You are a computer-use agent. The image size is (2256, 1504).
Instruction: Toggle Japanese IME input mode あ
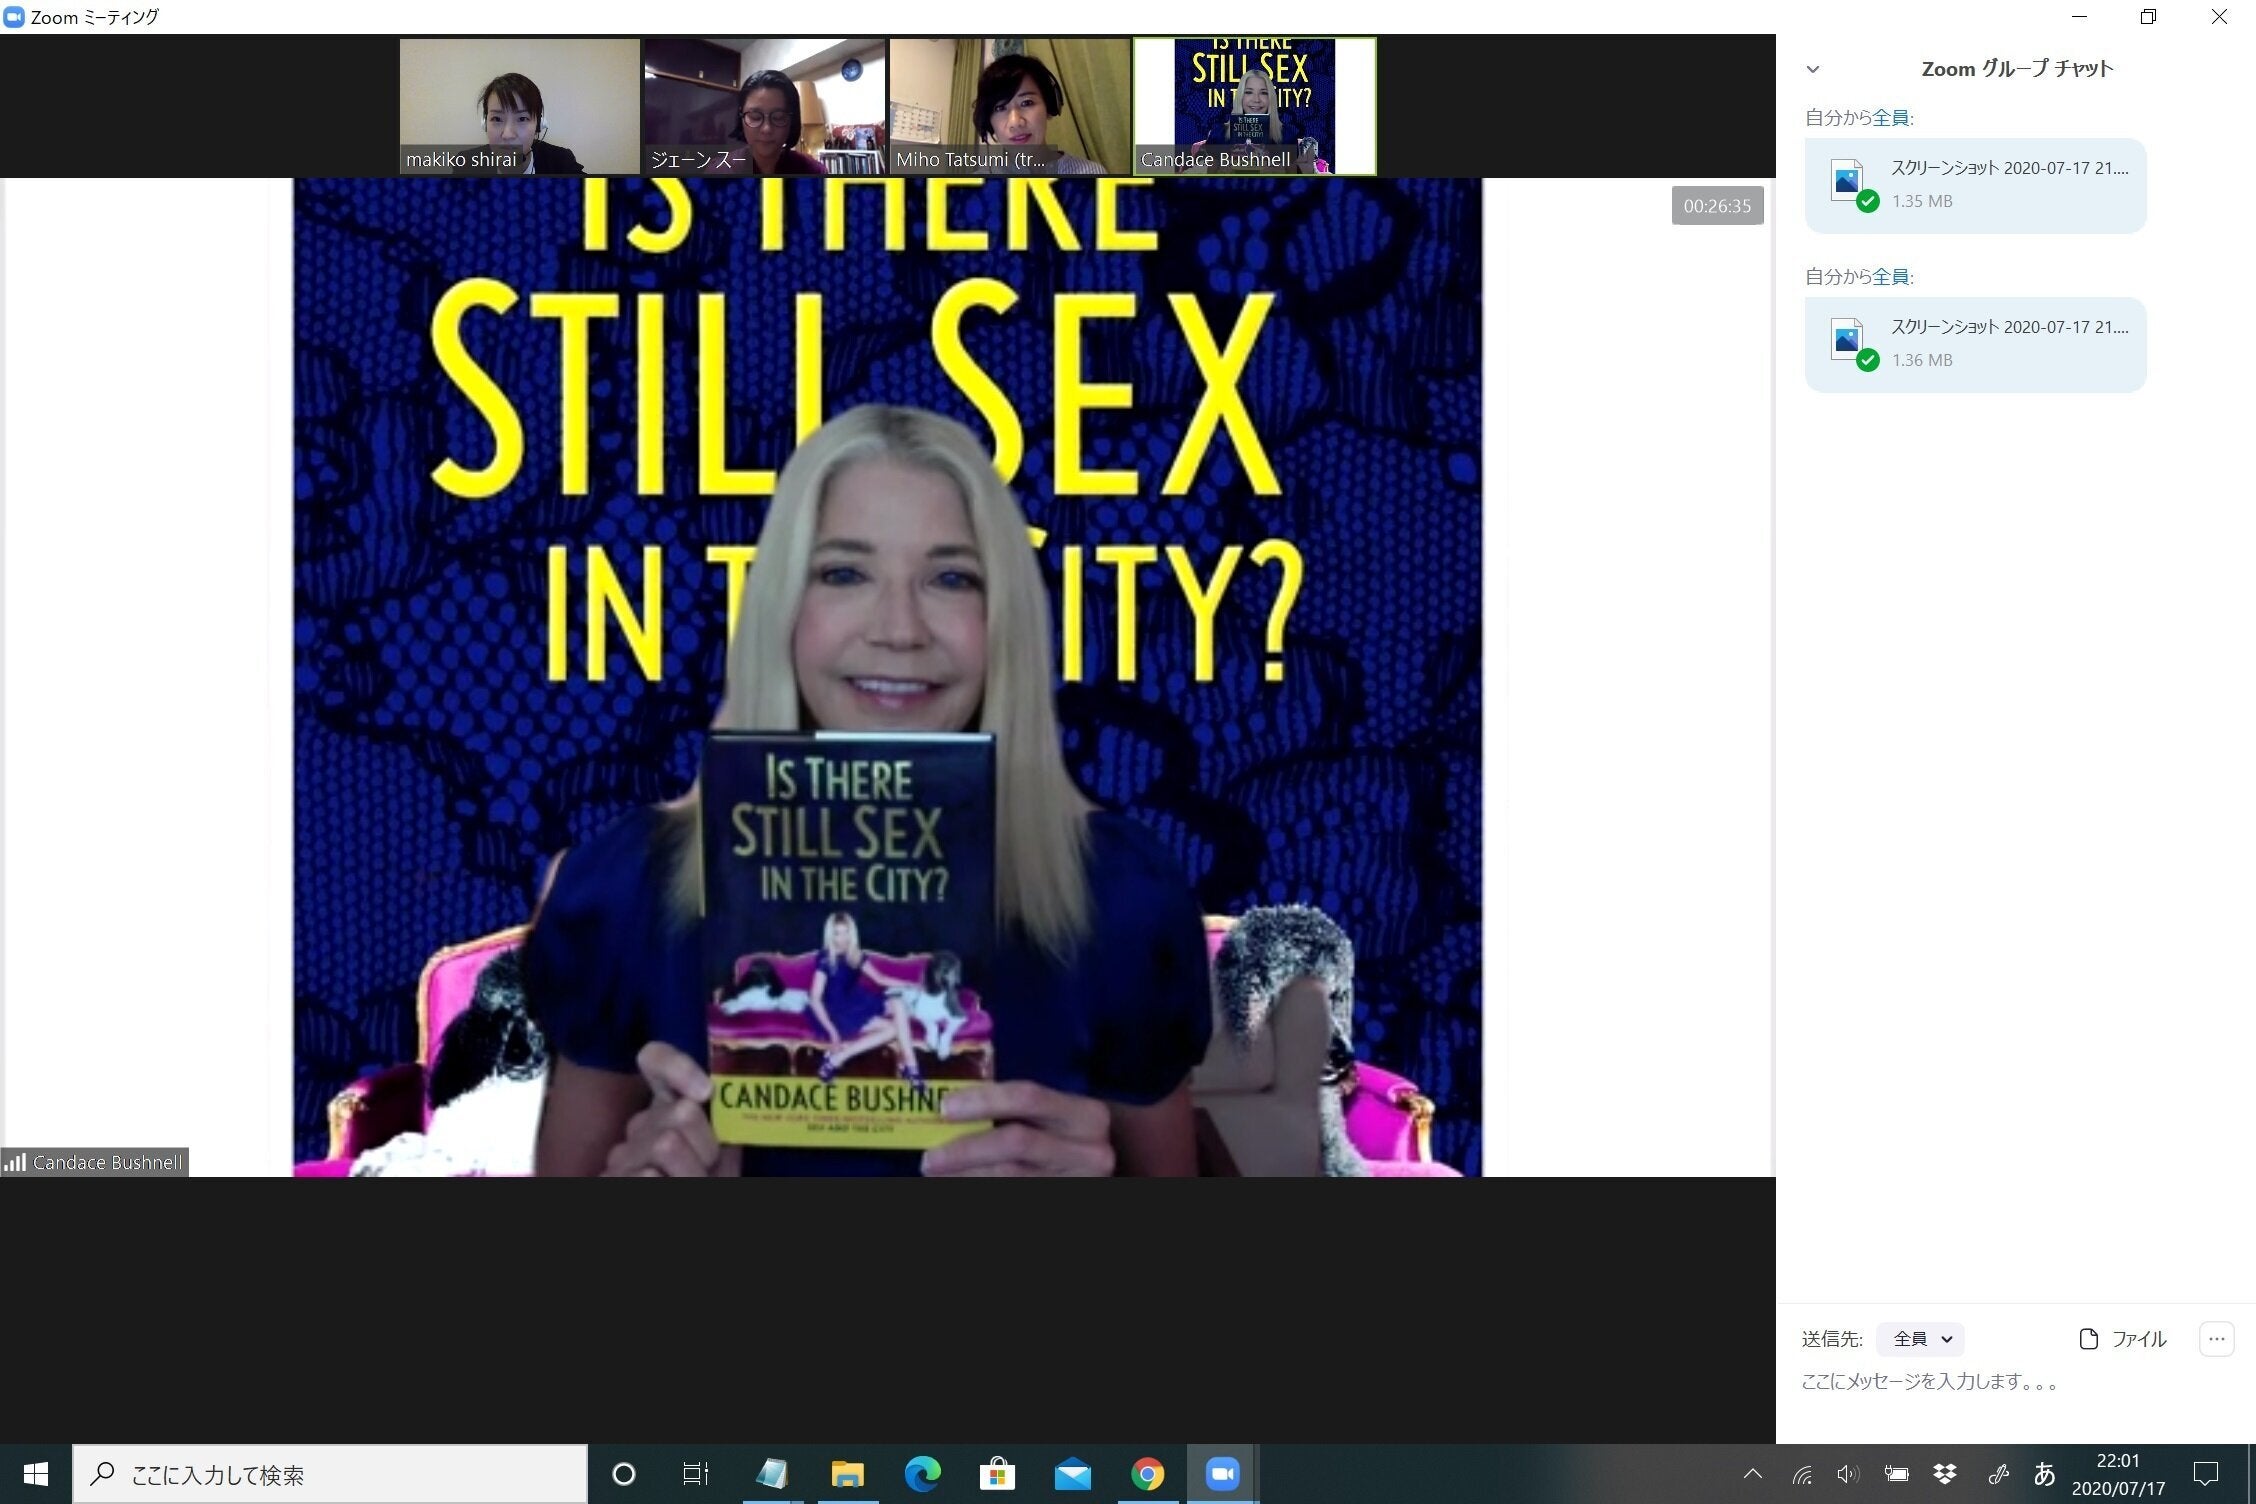pyautogui.click(x=2044, y=1474)
